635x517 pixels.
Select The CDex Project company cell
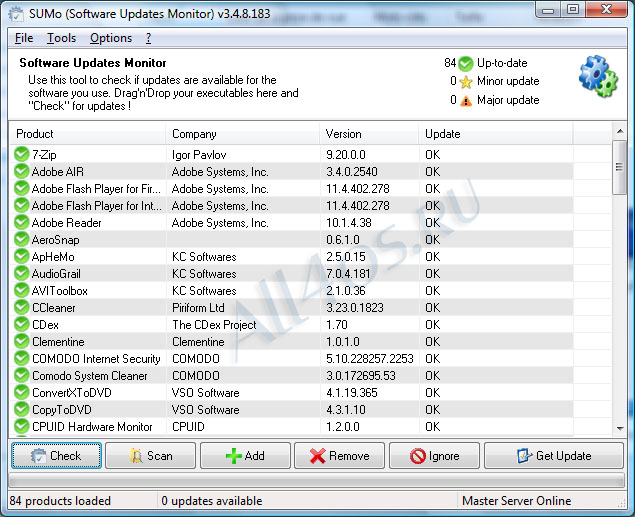[x=243, y=324]
